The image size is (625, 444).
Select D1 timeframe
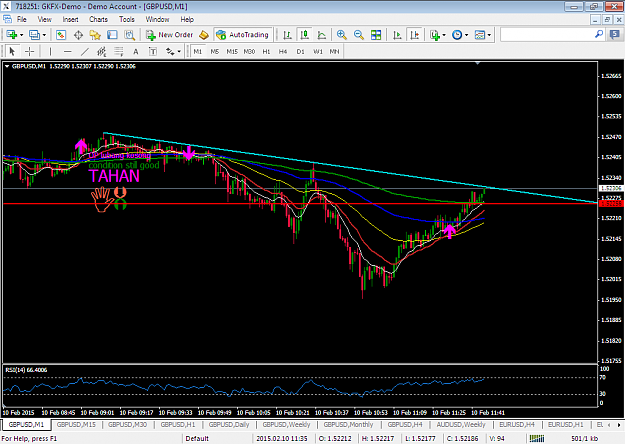coord(301,52)
